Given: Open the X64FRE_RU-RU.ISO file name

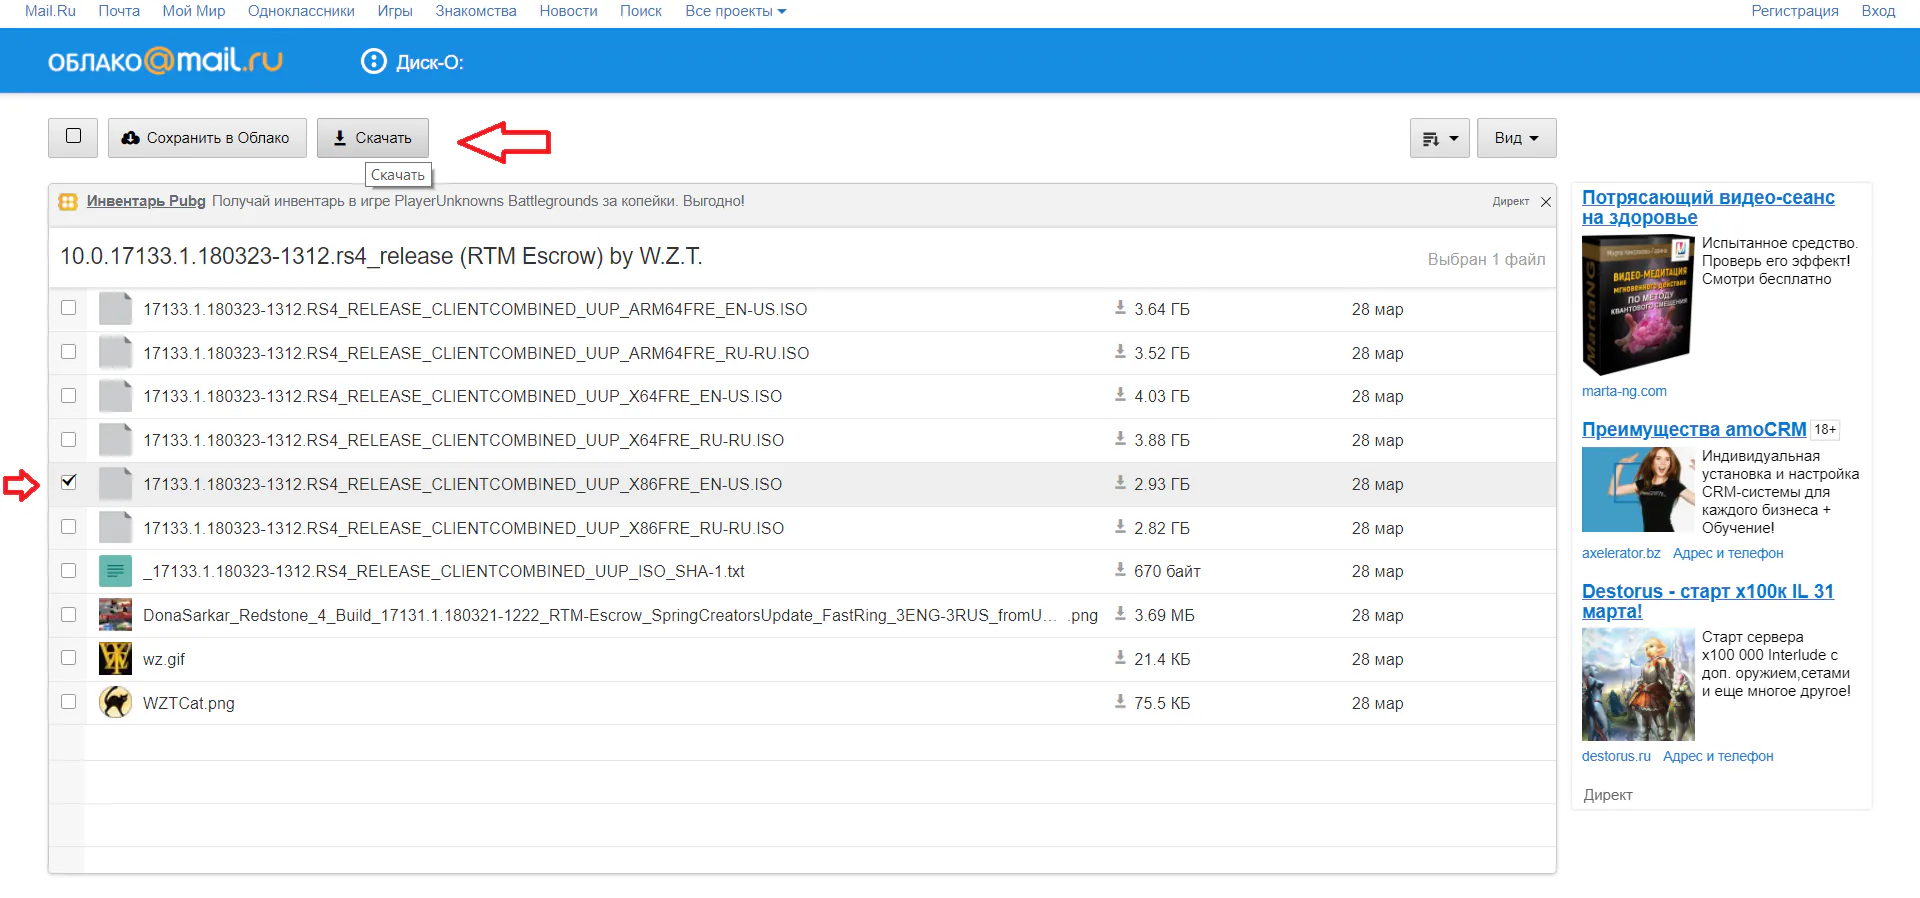Looking at the screenshot, I should [463, 440].
